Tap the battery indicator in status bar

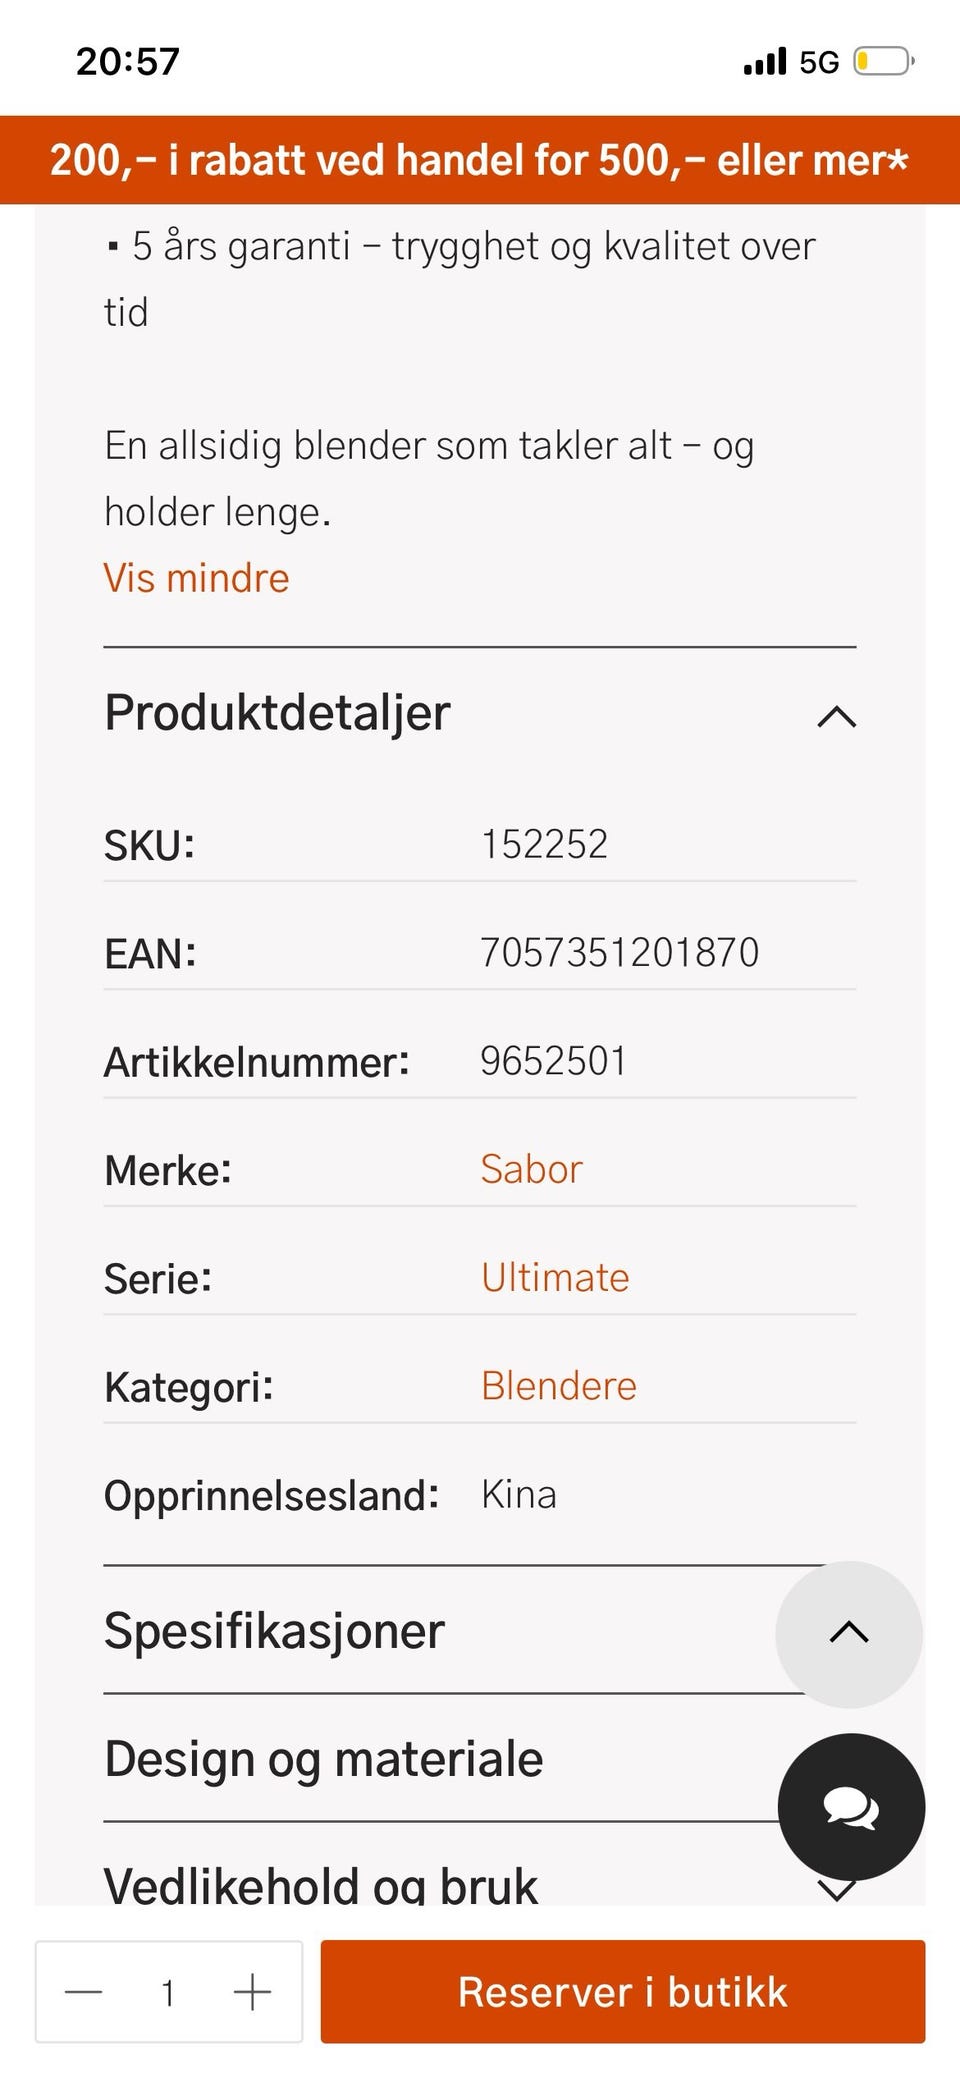(x=883, y=62)
